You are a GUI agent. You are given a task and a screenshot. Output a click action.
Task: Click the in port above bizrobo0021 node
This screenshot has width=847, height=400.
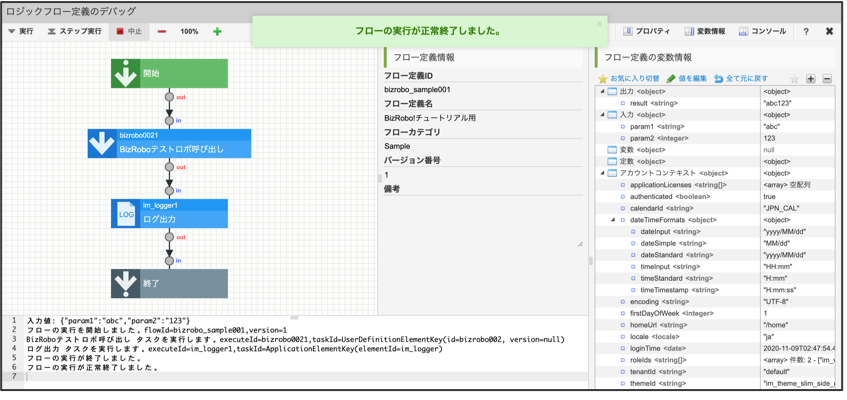coord(169,120)
